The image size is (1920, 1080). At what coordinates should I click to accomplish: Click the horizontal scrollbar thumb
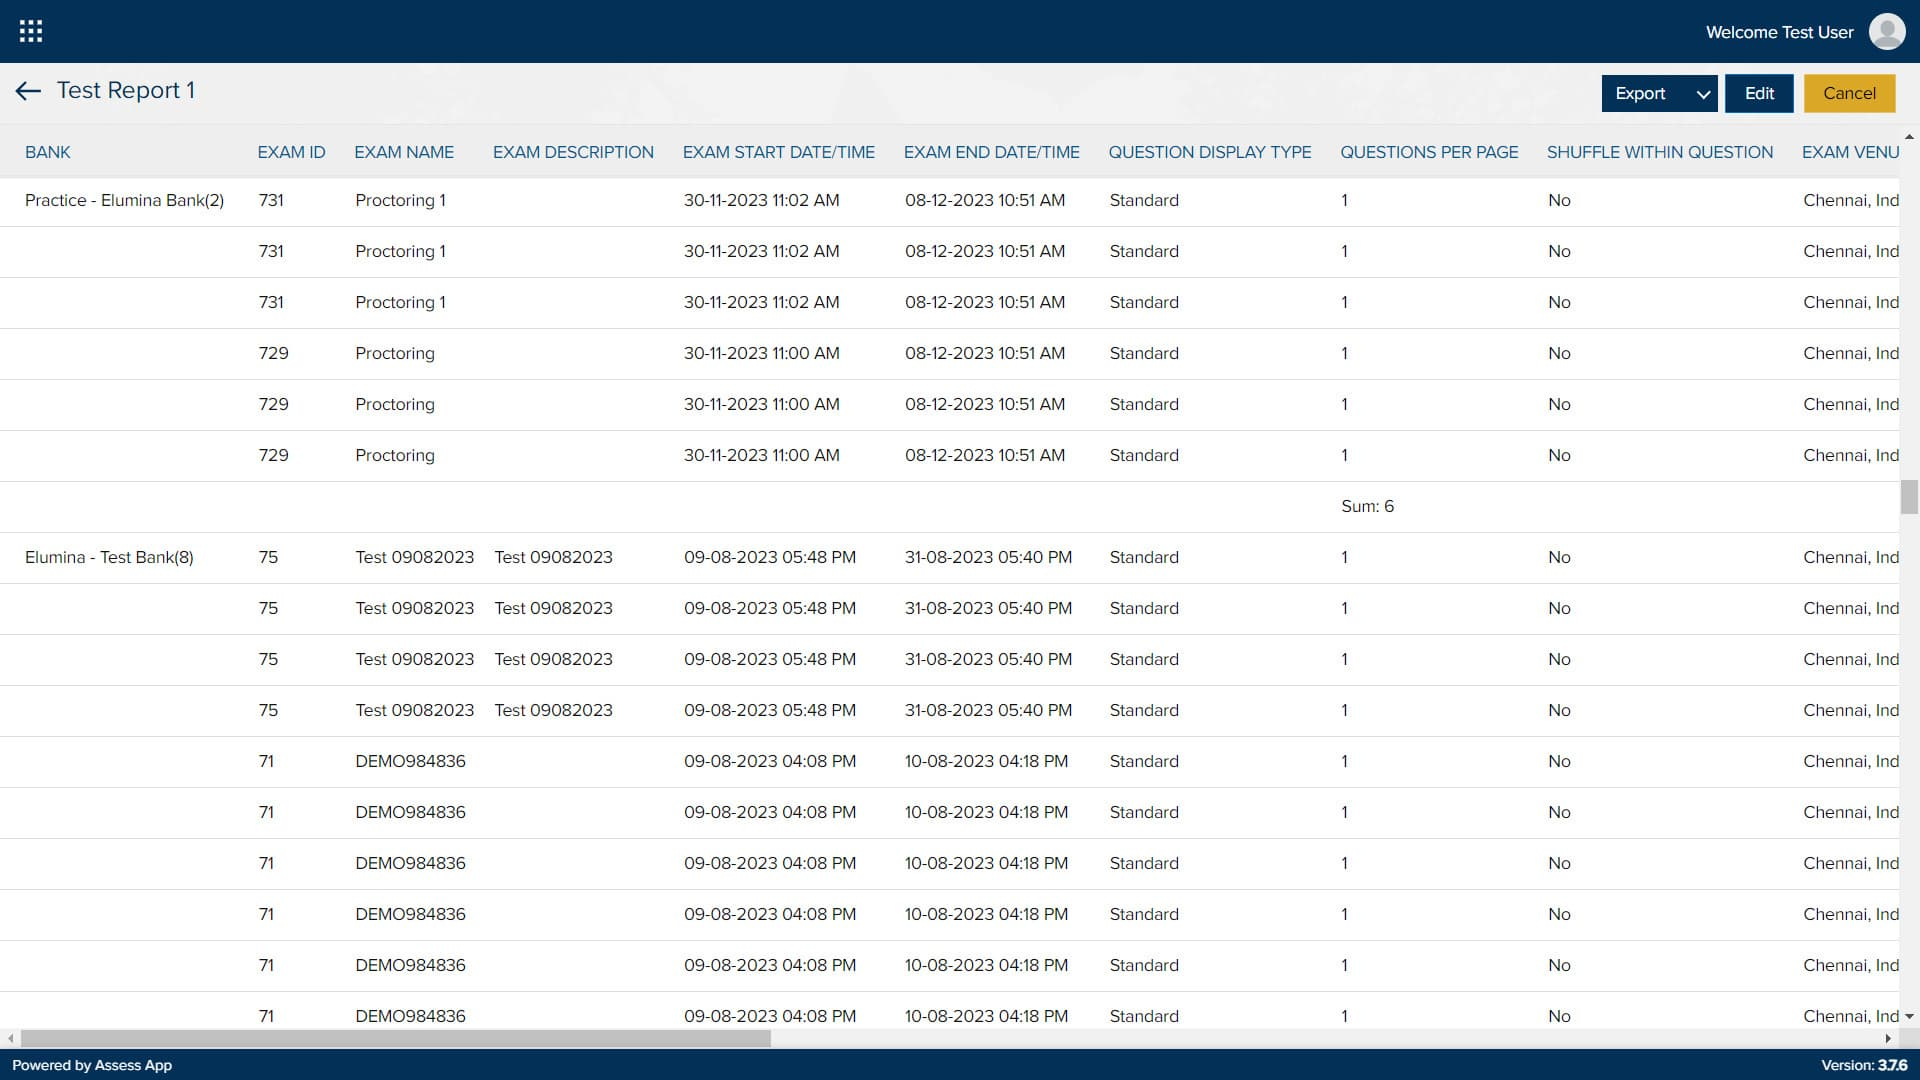pyautogui.click(x=395, y=1039)
